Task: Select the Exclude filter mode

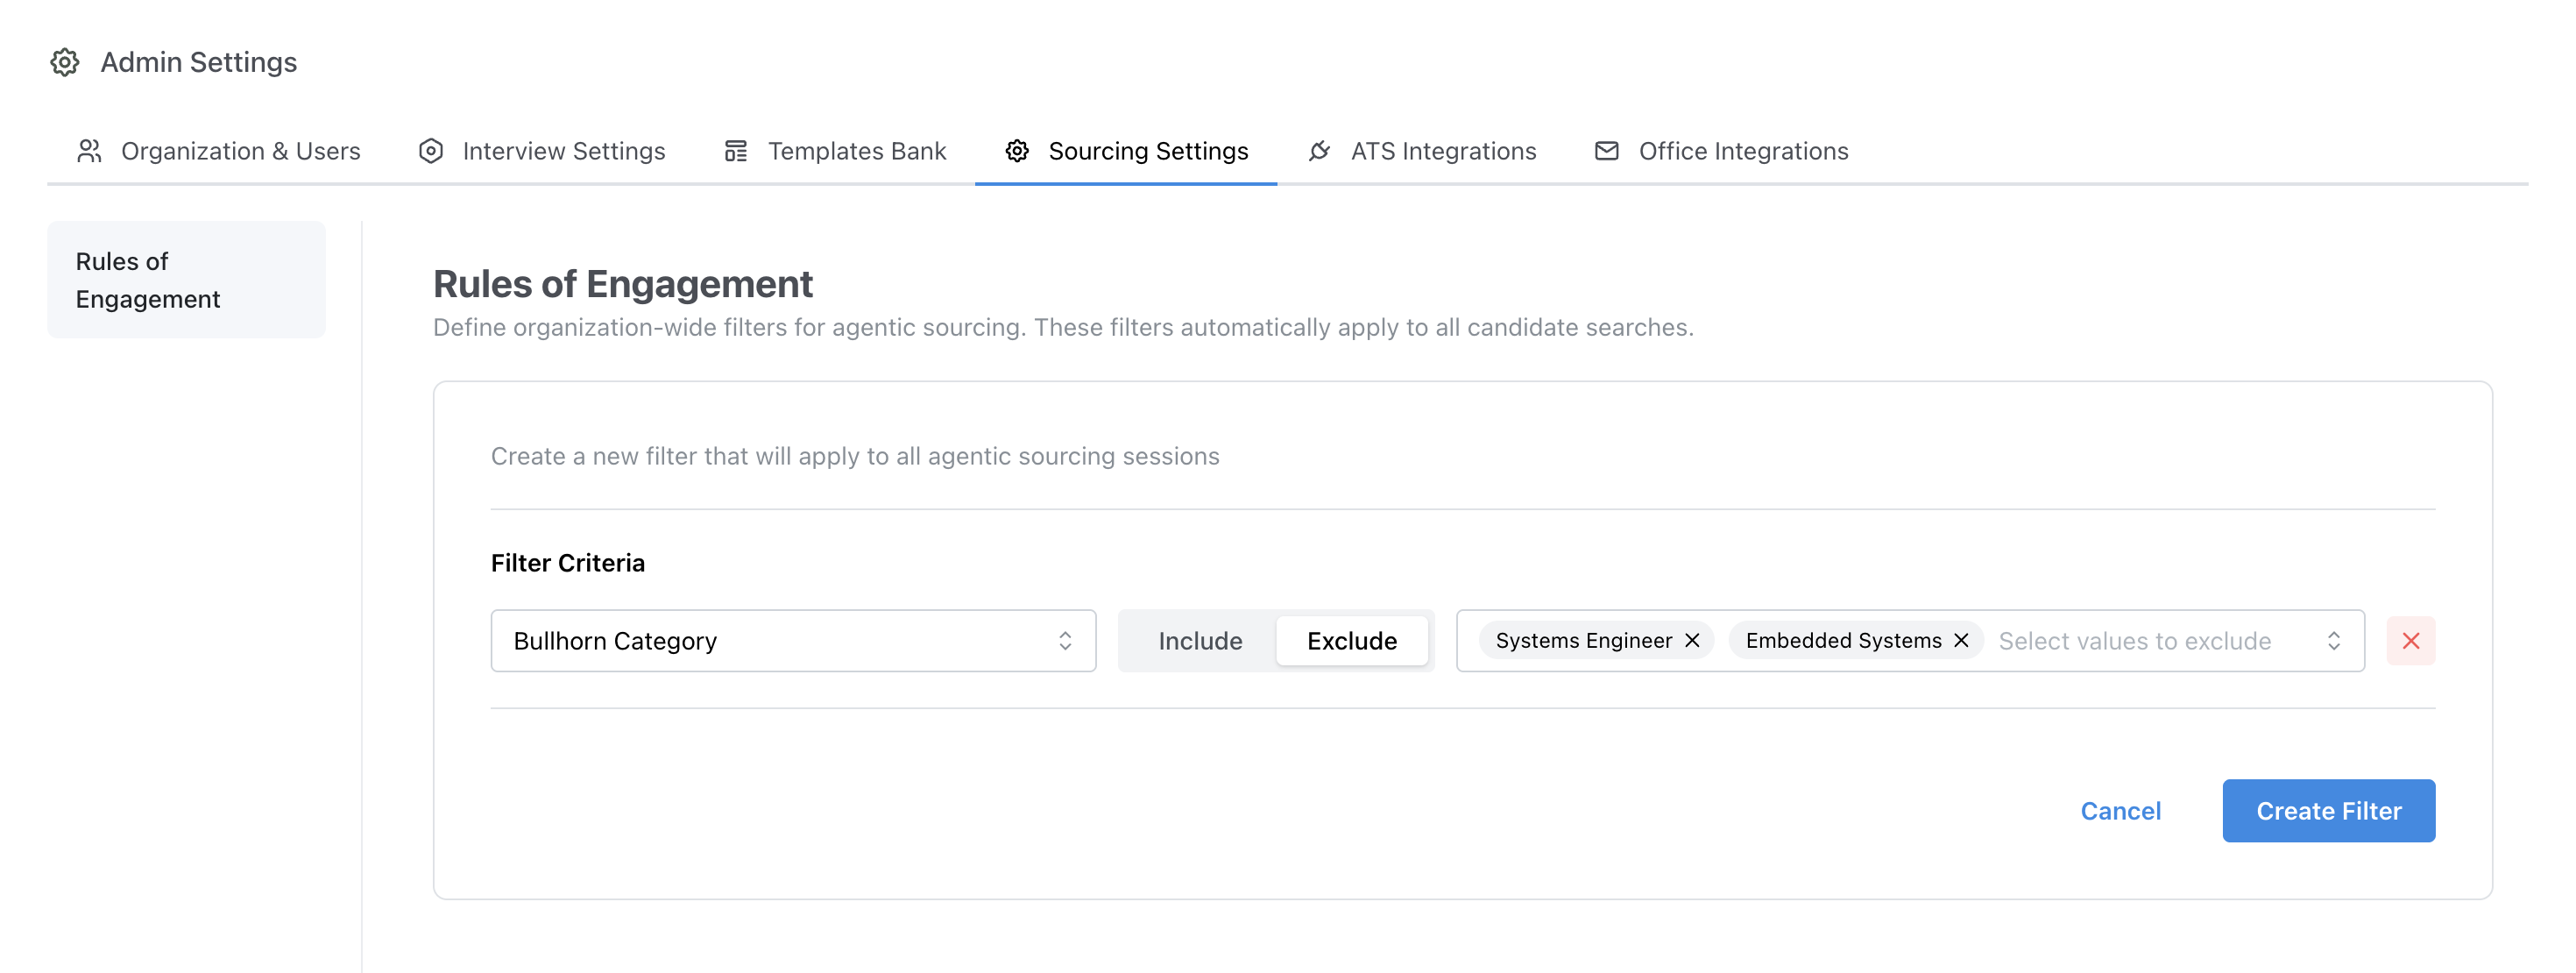Action: pos(1351,641)
